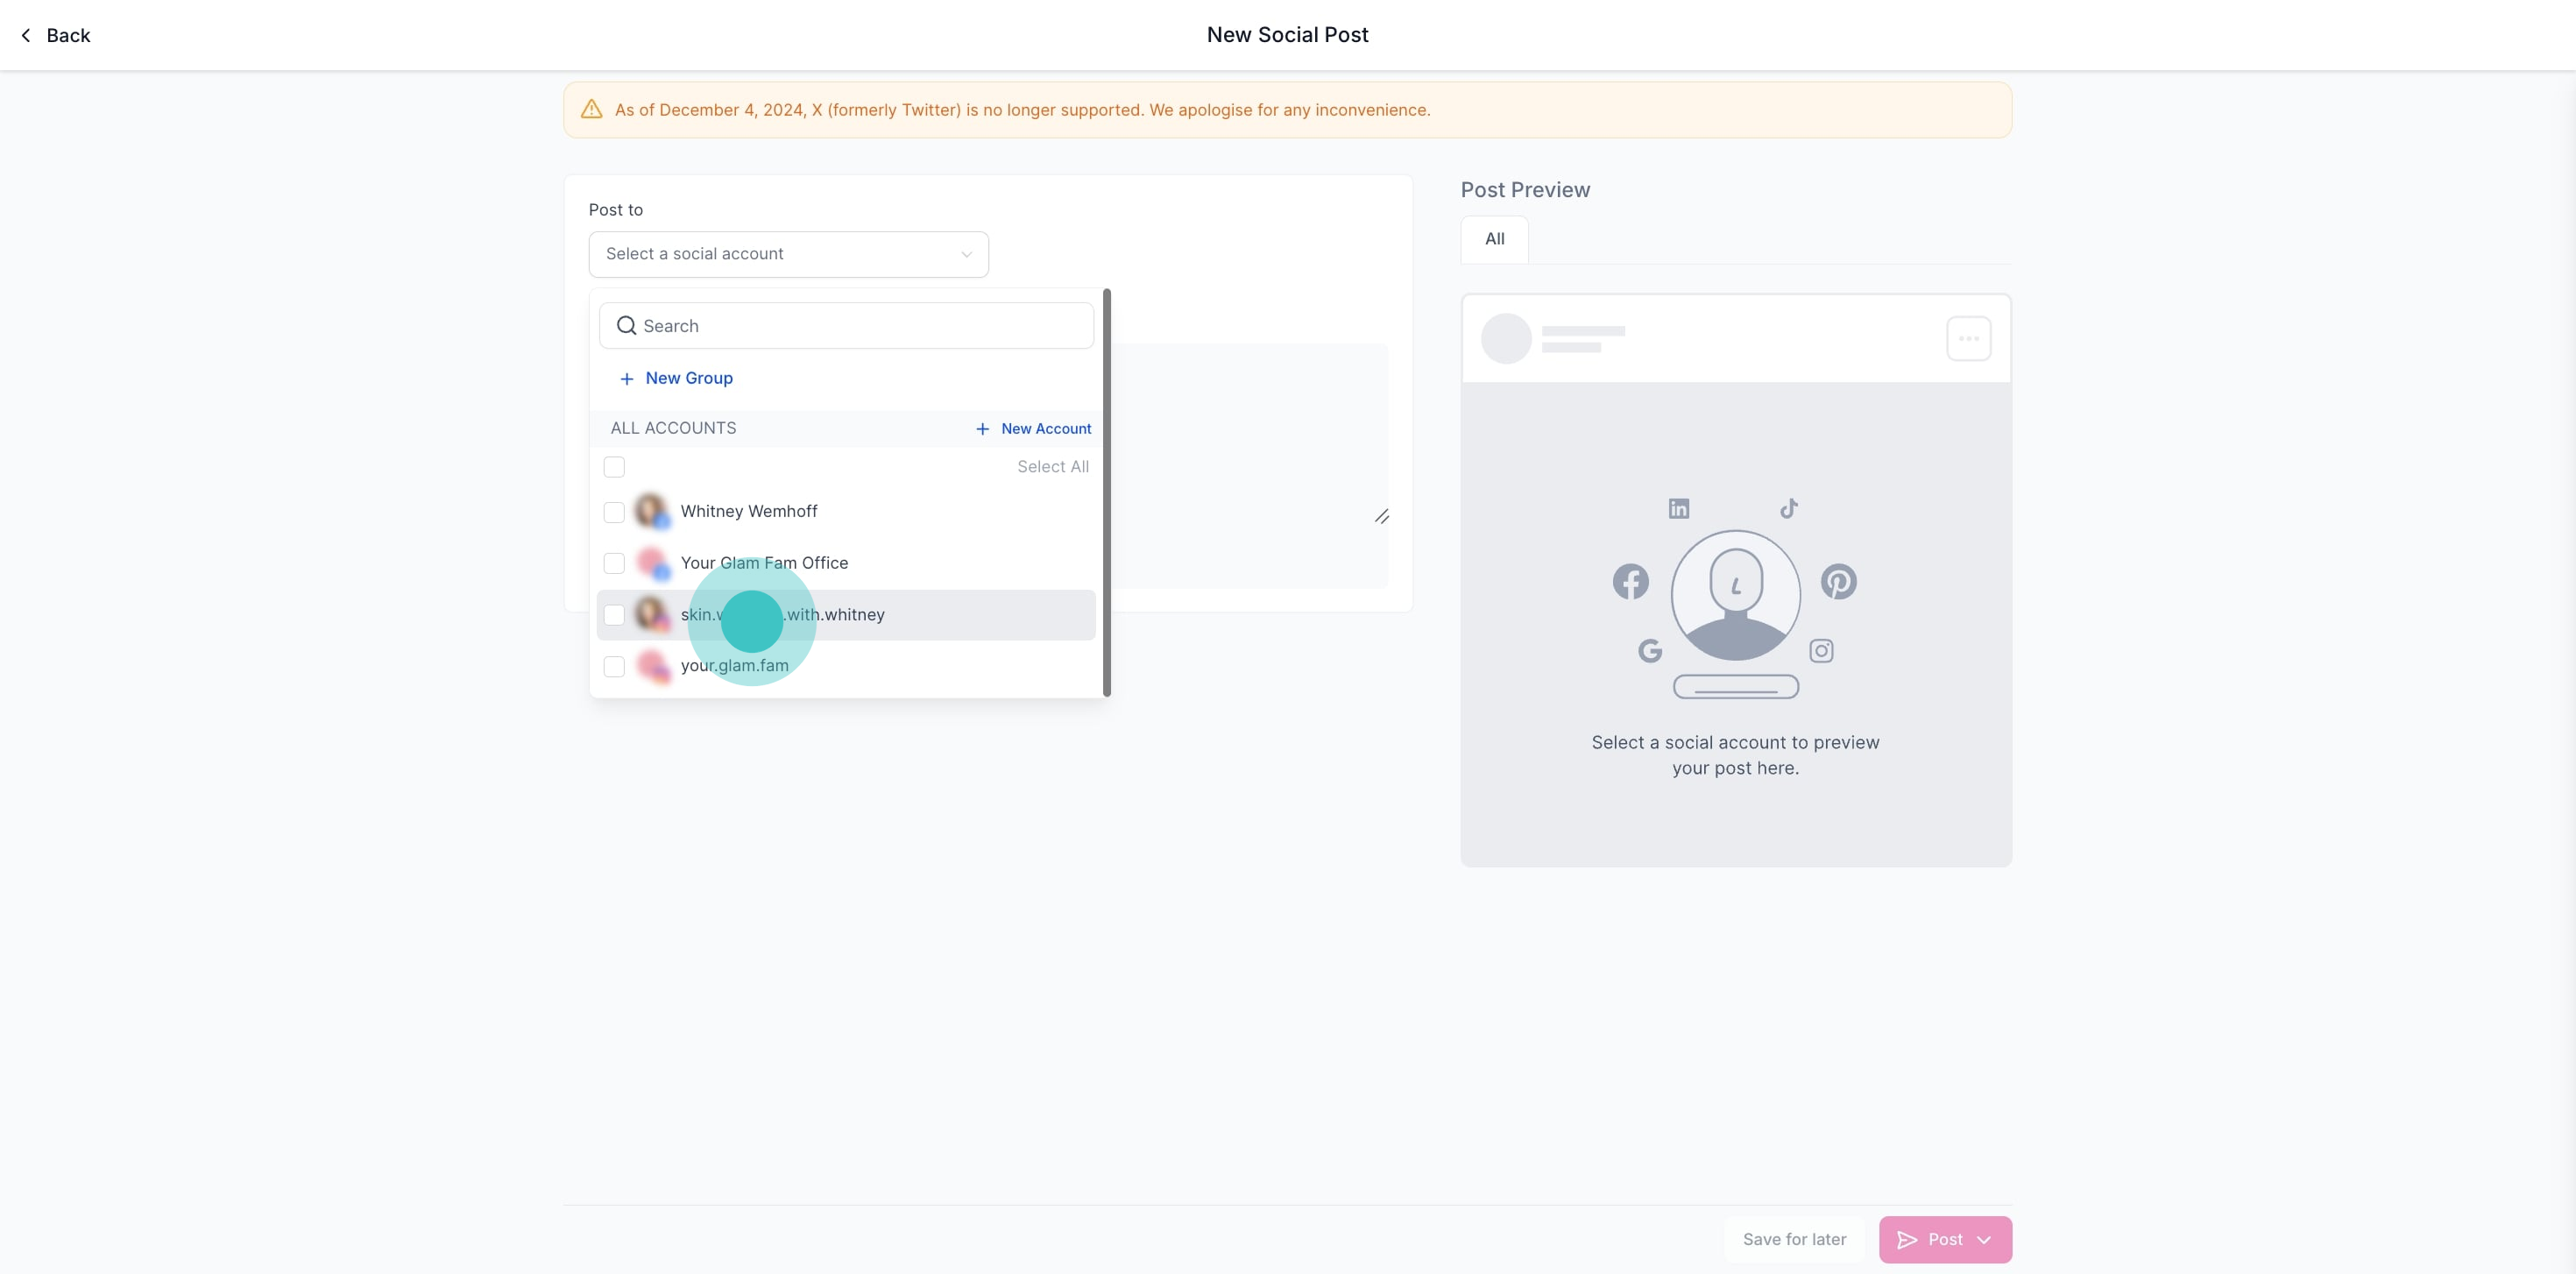Click the three-dot menu in preview card

click(1968, 339)
